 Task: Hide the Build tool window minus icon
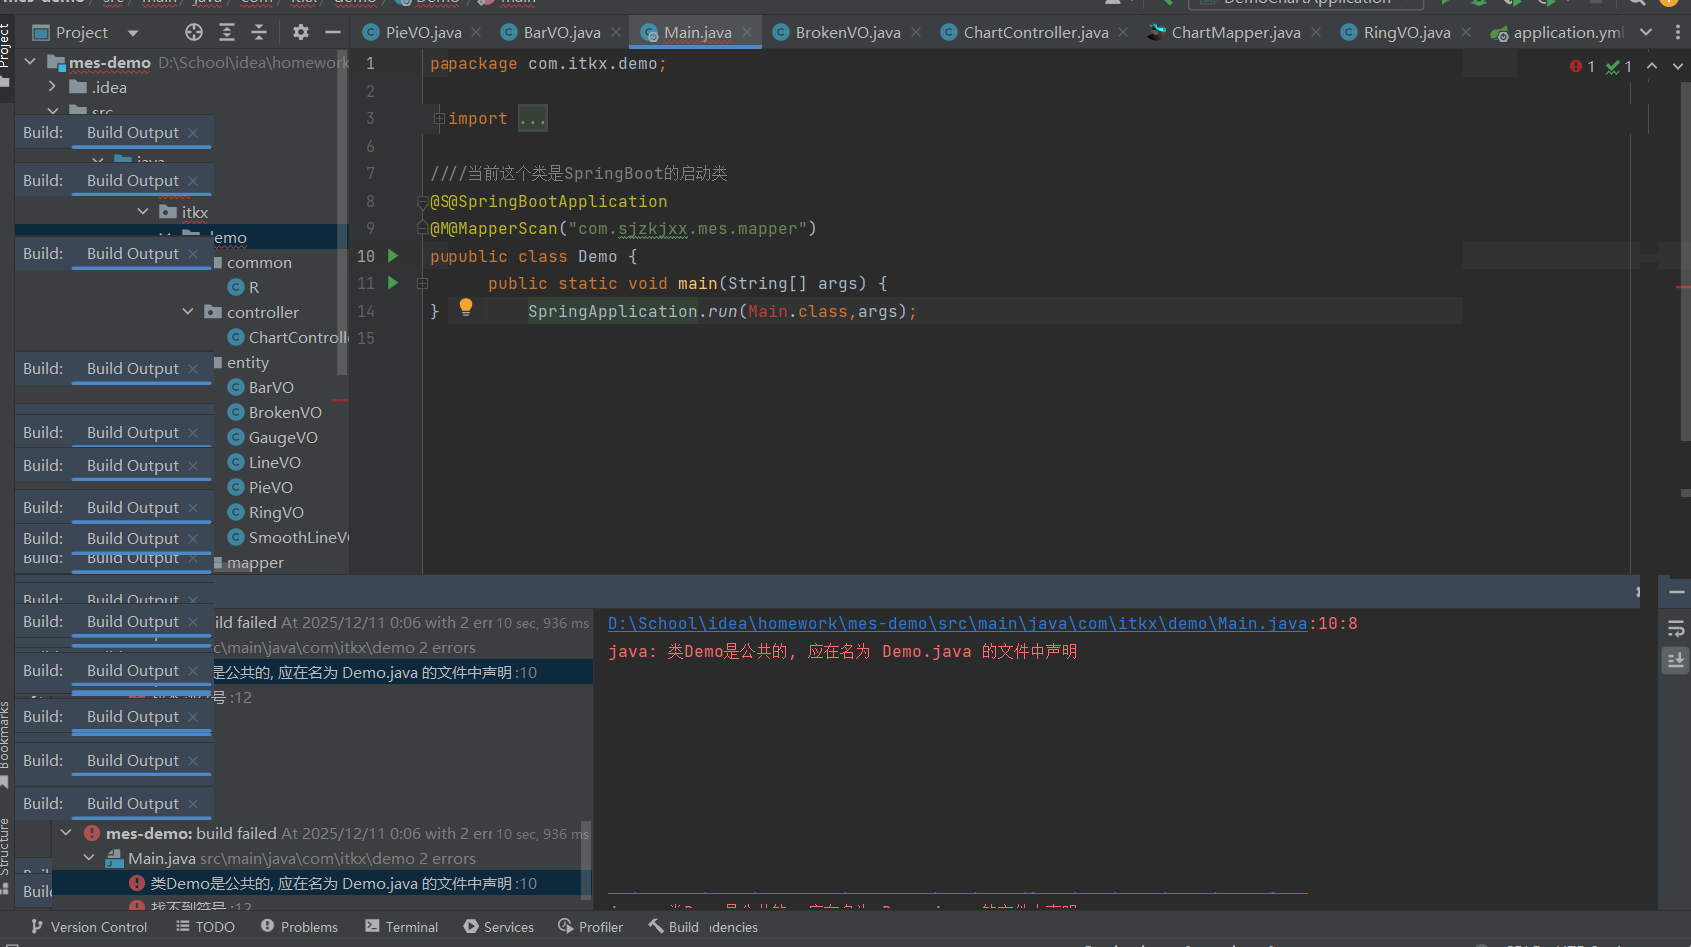click(x=1677, y=592)
